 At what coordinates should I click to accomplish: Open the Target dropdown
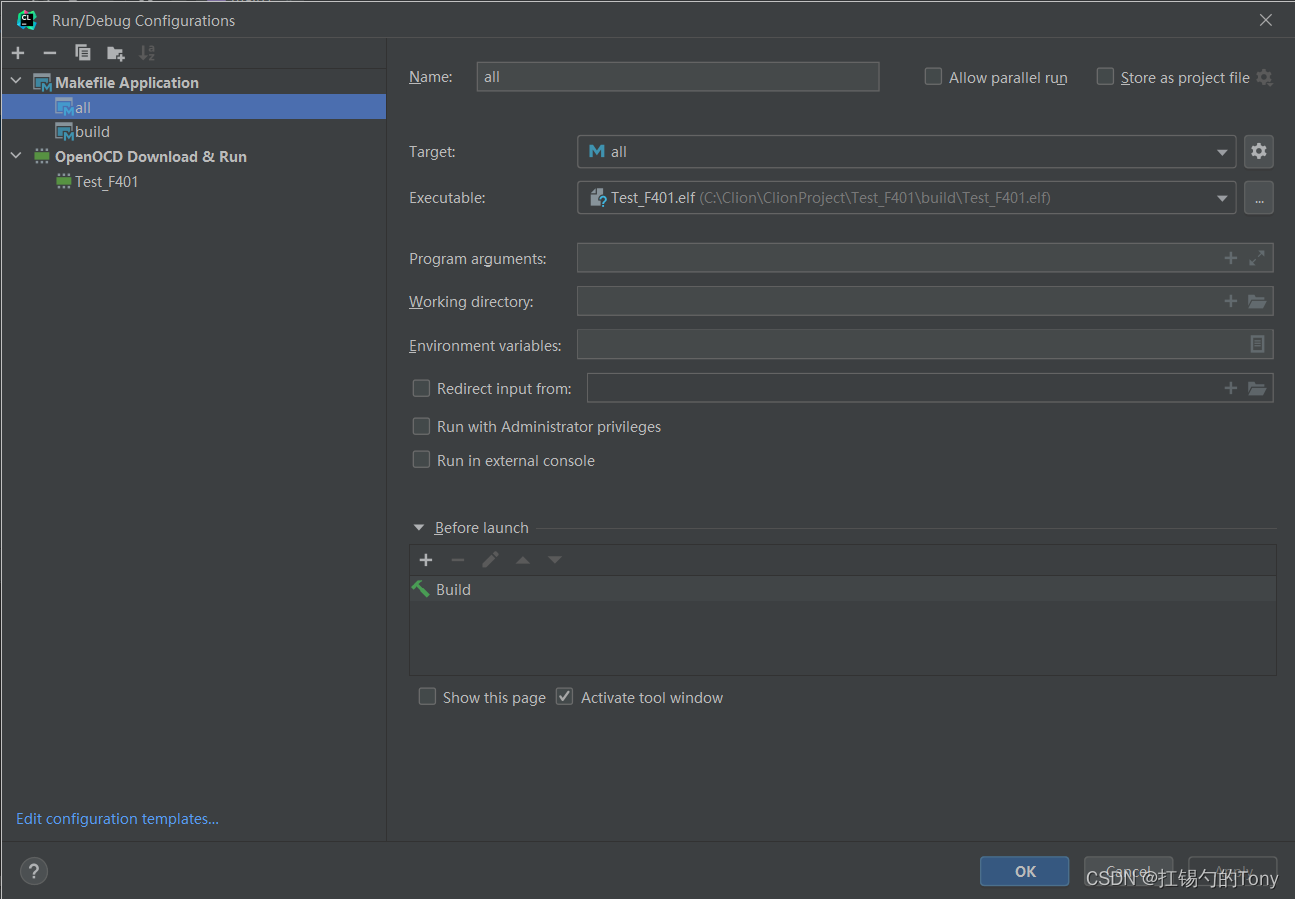[1222, 152]
